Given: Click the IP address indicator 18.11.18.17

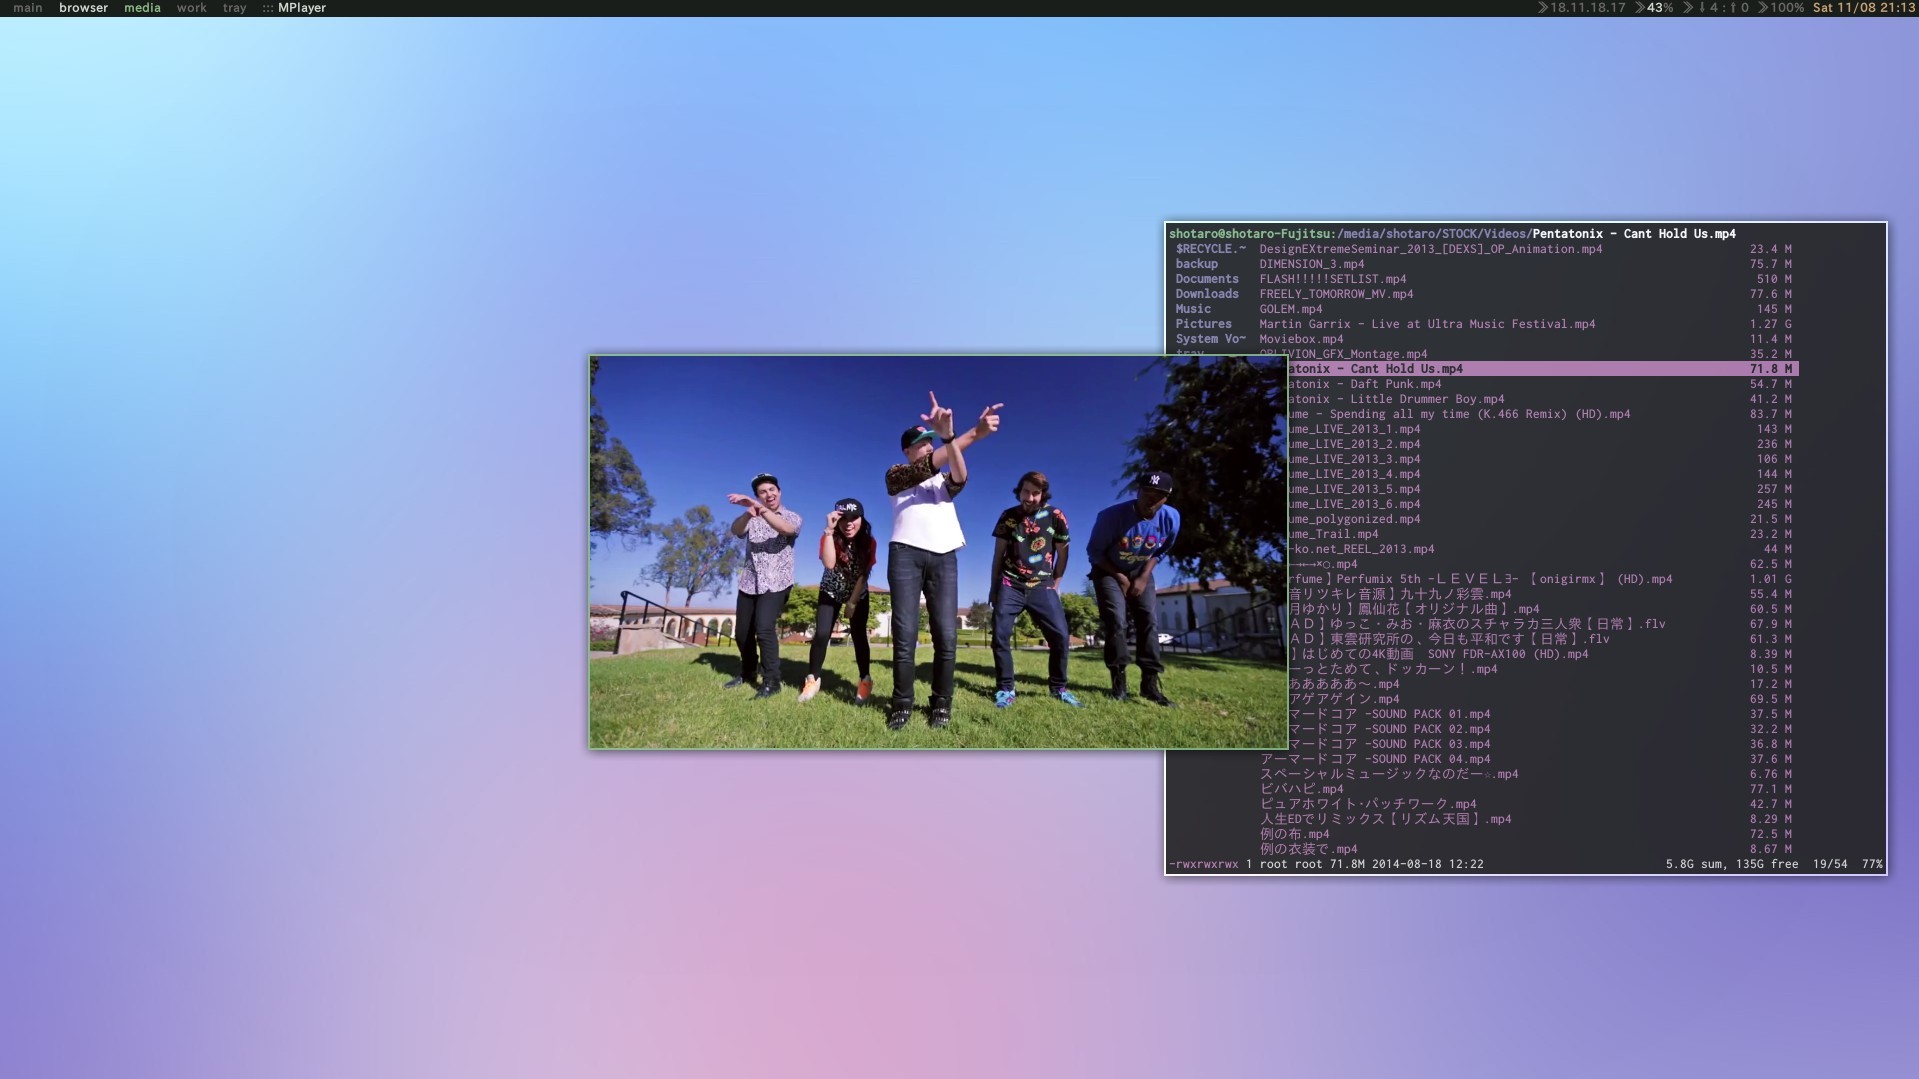Looking at the screenshot, I should [x=1585, y=8].
